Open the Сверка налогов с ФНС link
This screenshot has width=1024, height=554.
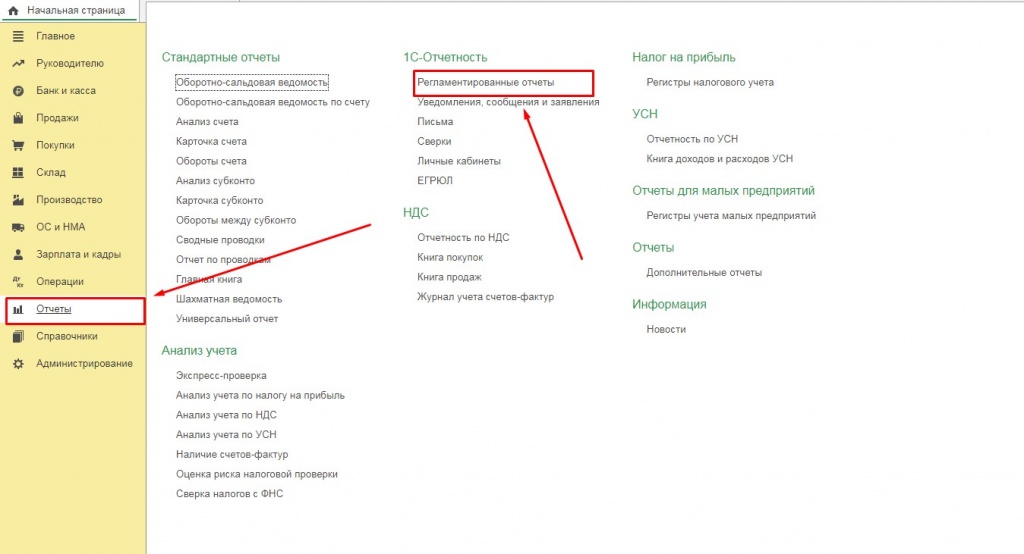229,494
